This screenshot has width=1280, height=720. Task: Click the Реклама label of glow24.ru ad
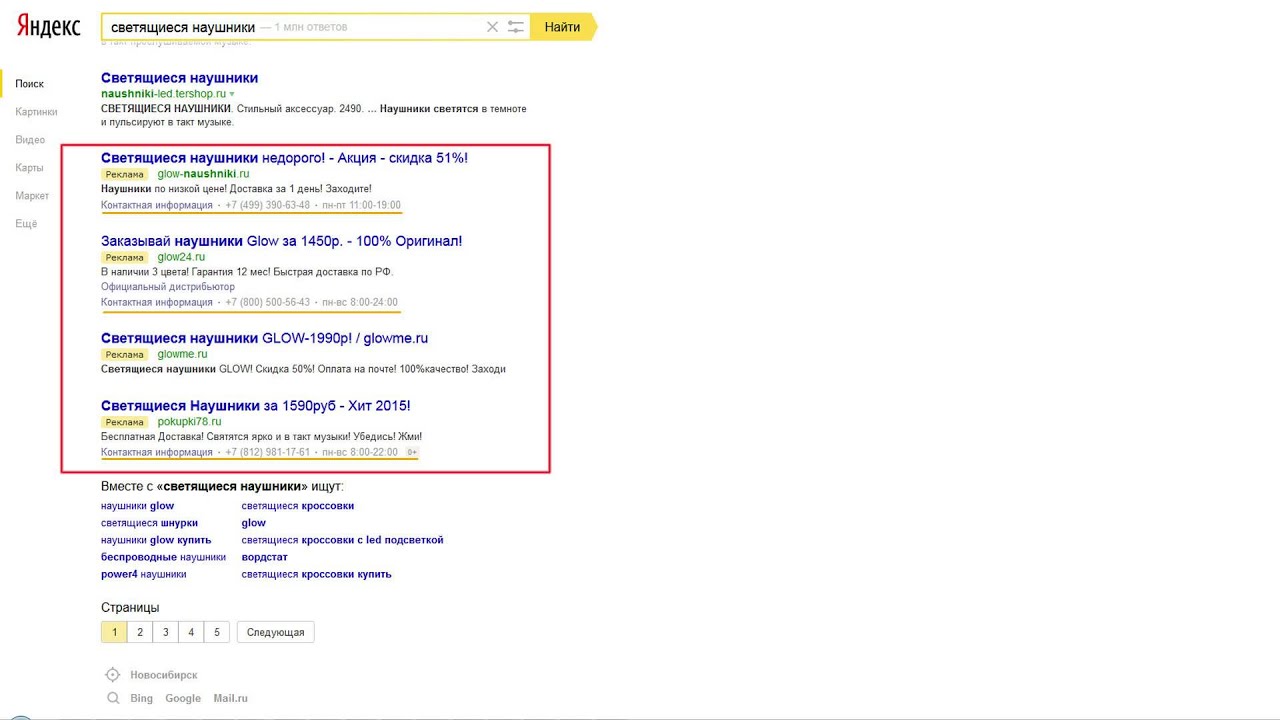tap(126, 257)
